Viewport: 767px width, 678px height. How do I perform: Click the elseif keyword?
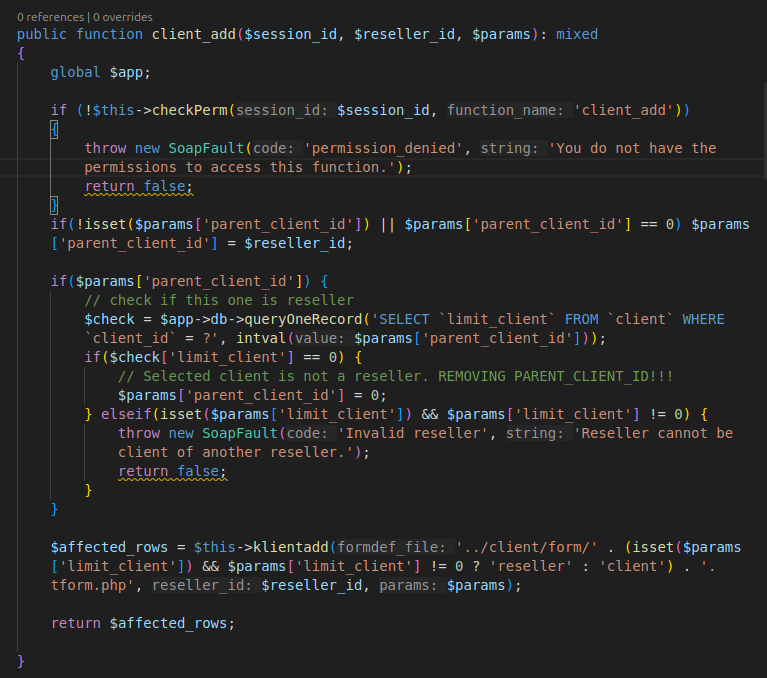point(126,414)
